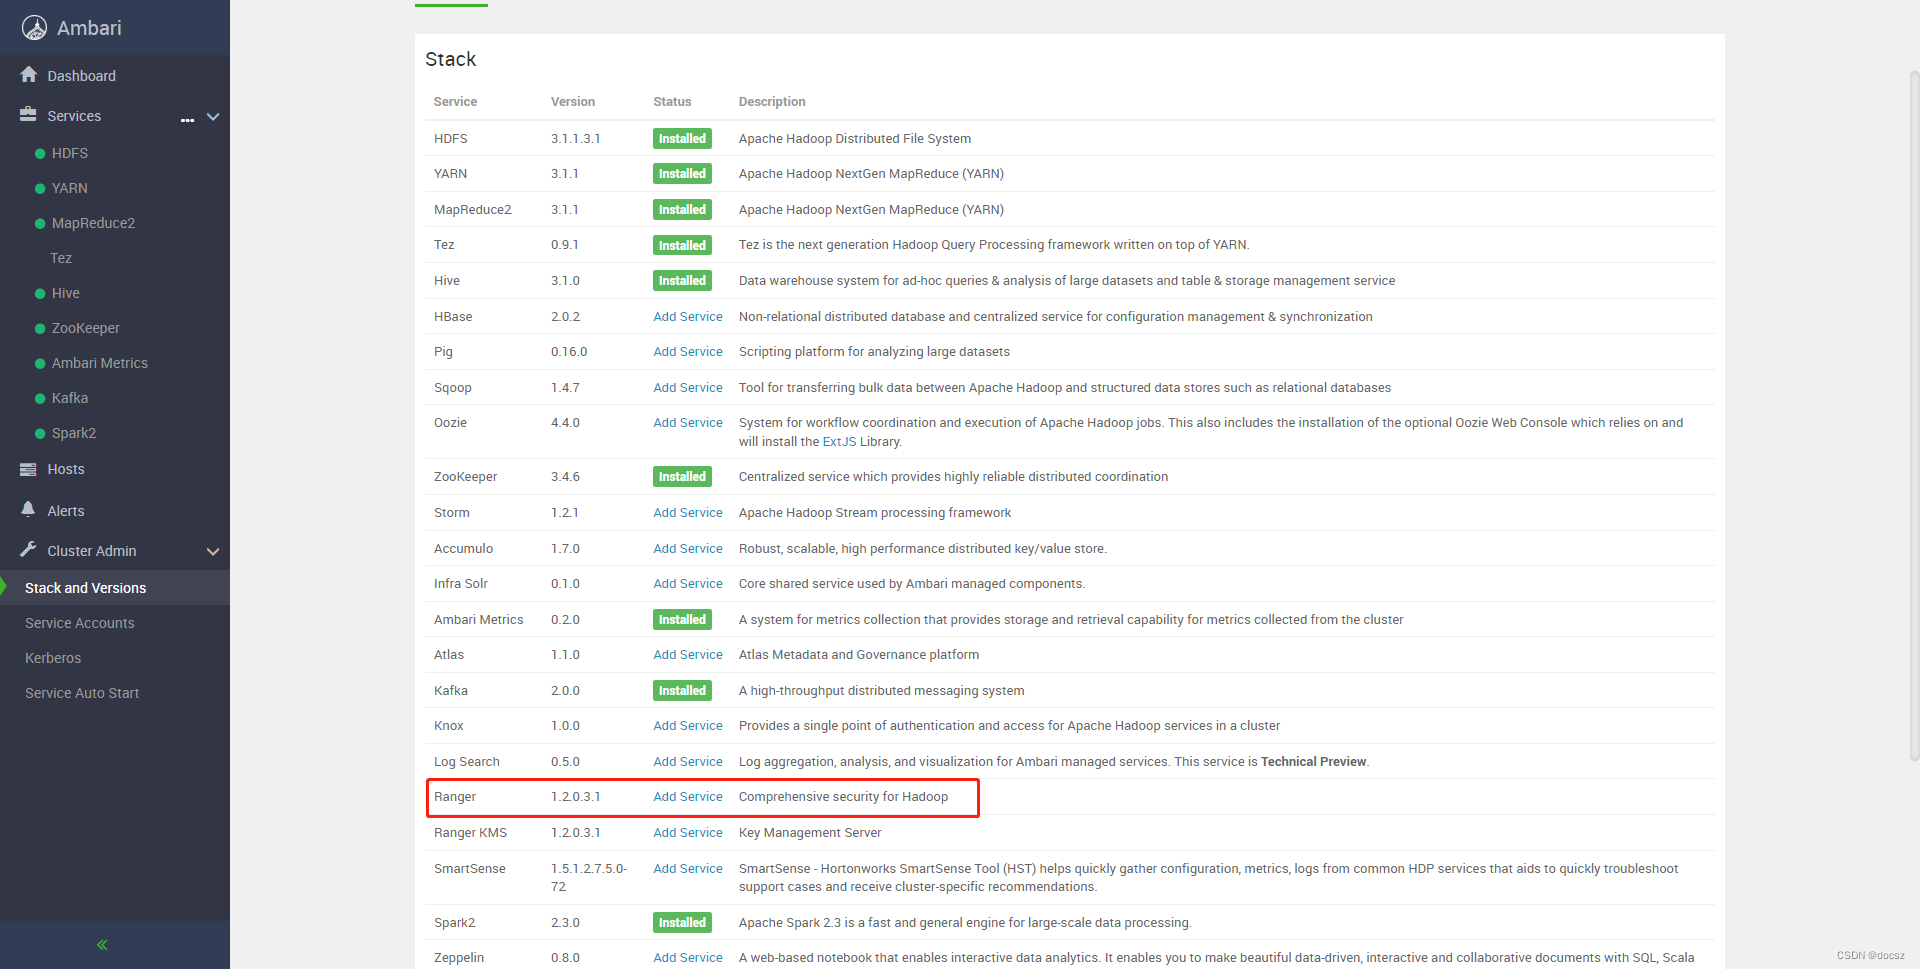
Task: Open the Tez service in sidebar
Action: (x=61, y=258)
